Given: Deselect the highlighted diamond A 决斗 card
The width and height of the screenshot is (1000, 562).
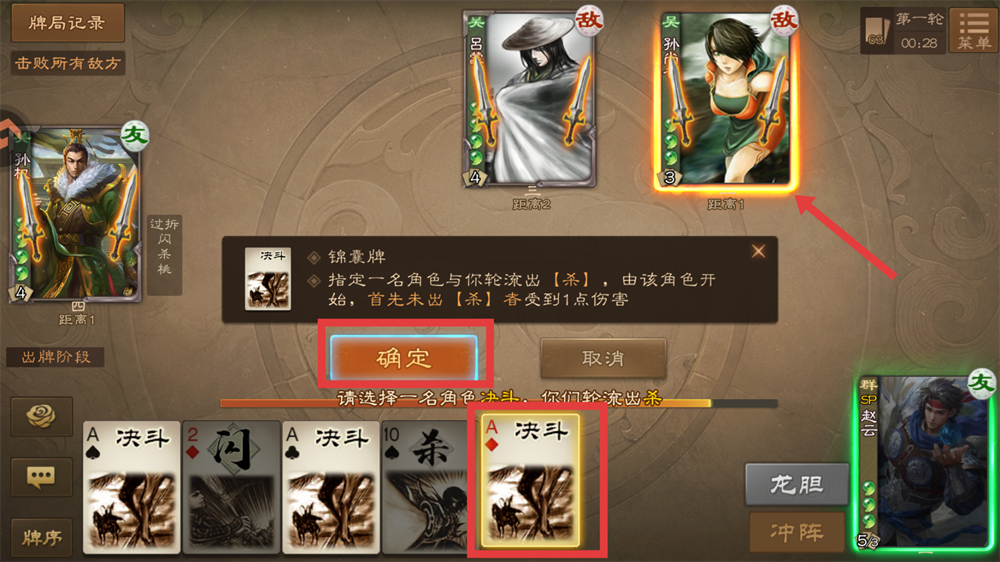Looking at the screenshot, I should [531, 480].
